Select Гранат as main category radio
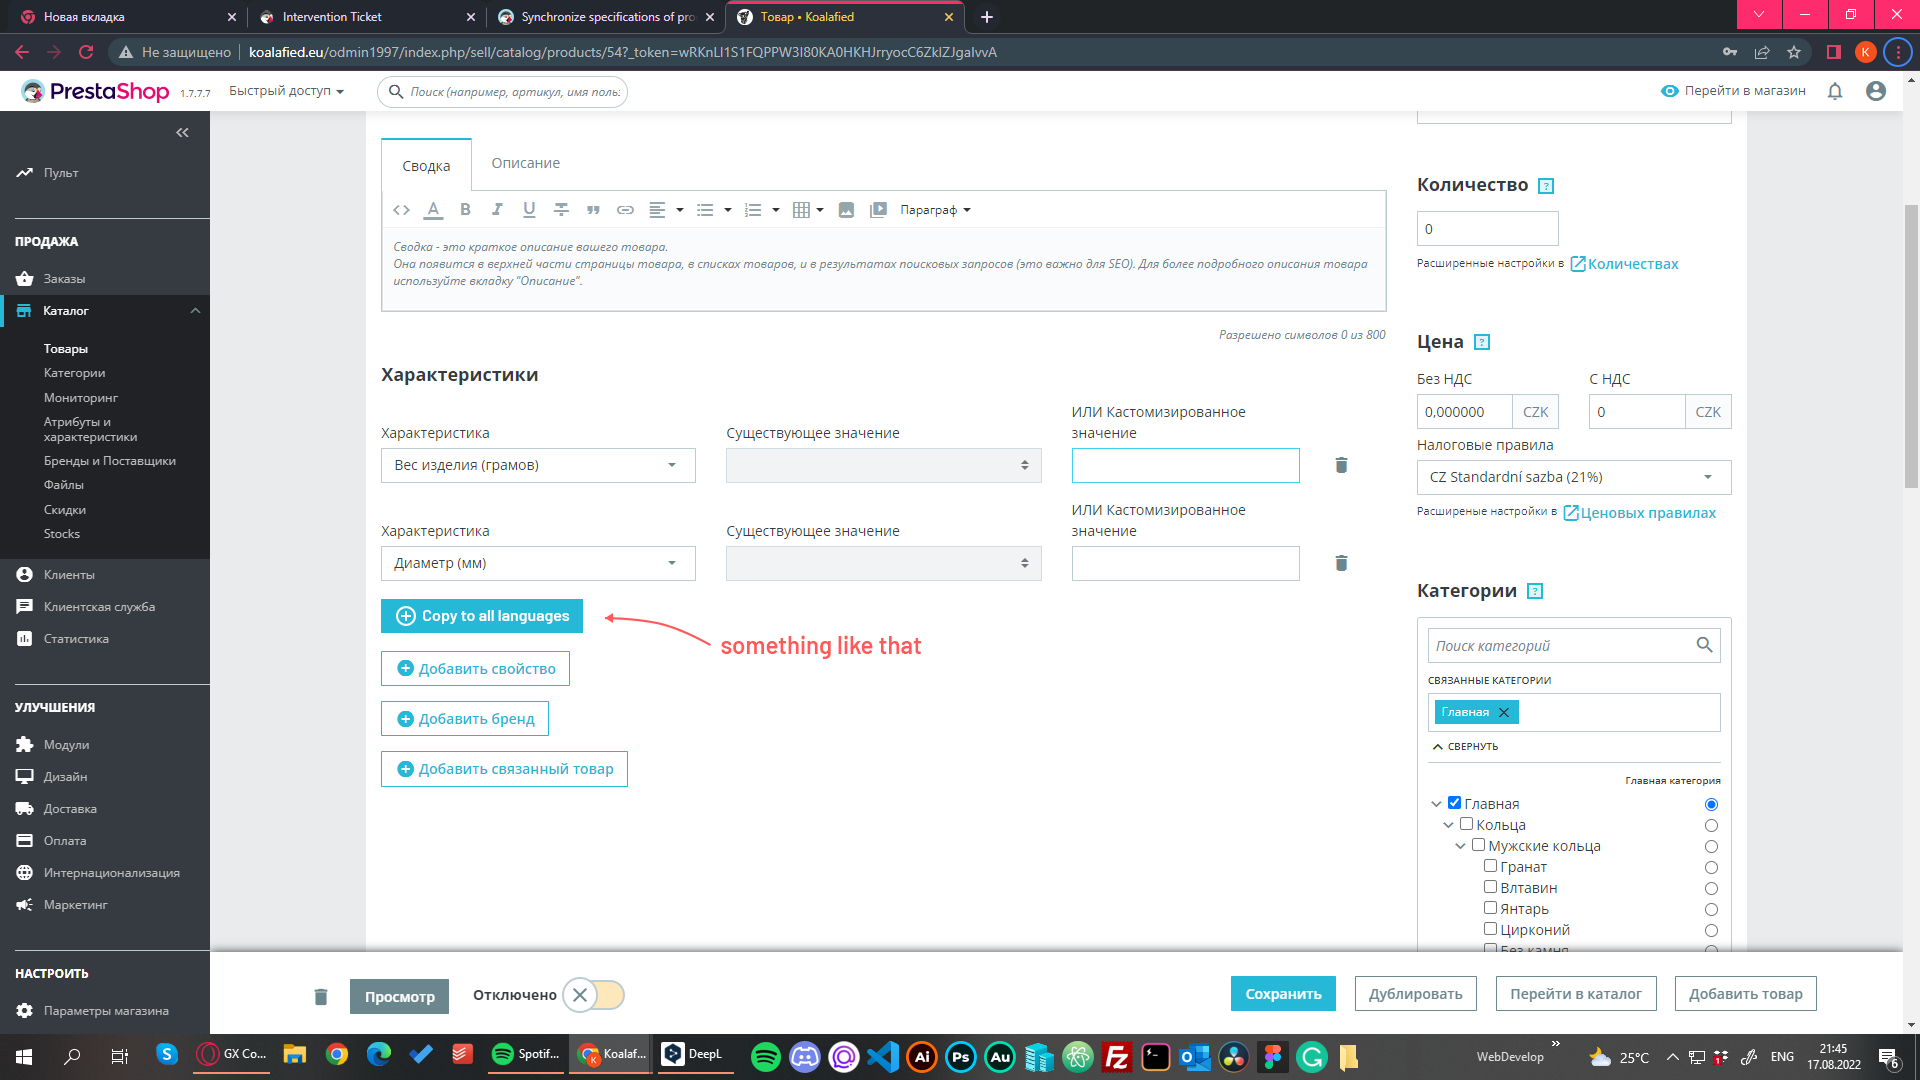Screen dimensions: 1920x1080 [x=1711, y=867]
